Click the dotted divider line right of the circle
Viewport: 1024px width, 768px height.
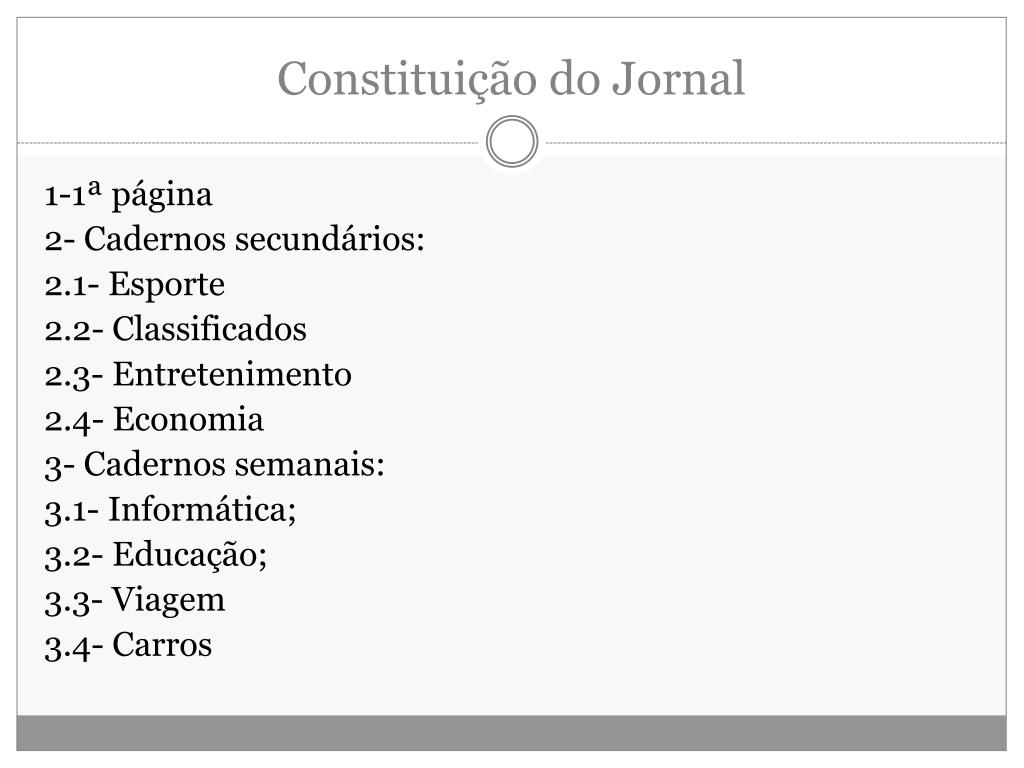[776, 142]
